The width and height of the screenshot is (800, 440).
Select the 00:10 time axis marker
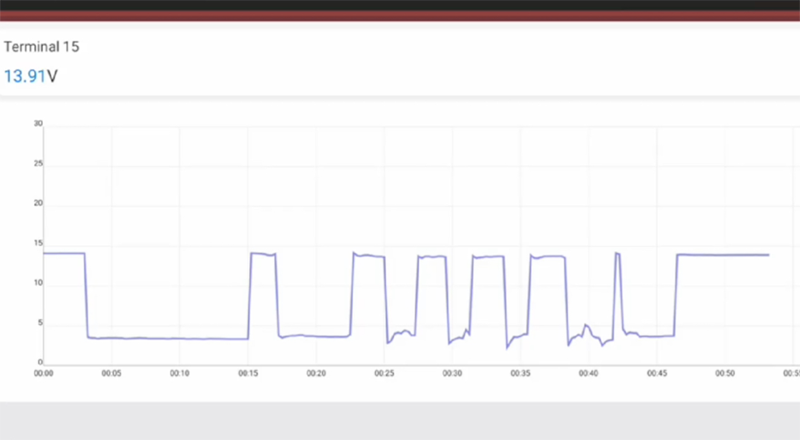[180, 373]
